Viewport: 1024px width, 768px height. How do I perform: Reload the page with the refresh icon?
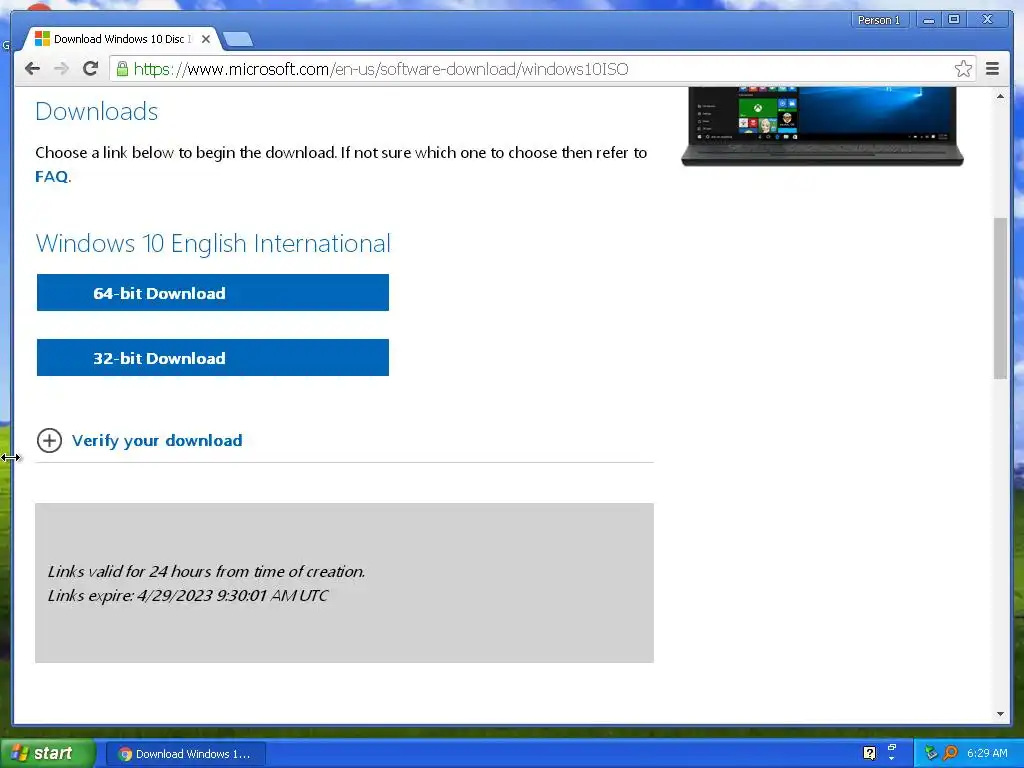pyautogui.click(x=90, y=69)
